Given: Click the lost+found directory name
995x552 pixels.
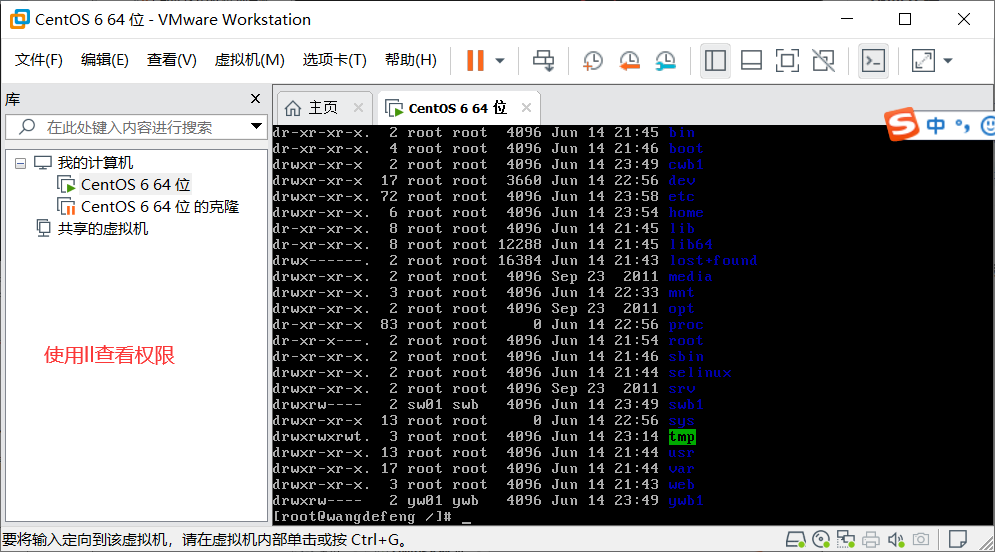Looking at the screenshot, I should click(713, 261).
